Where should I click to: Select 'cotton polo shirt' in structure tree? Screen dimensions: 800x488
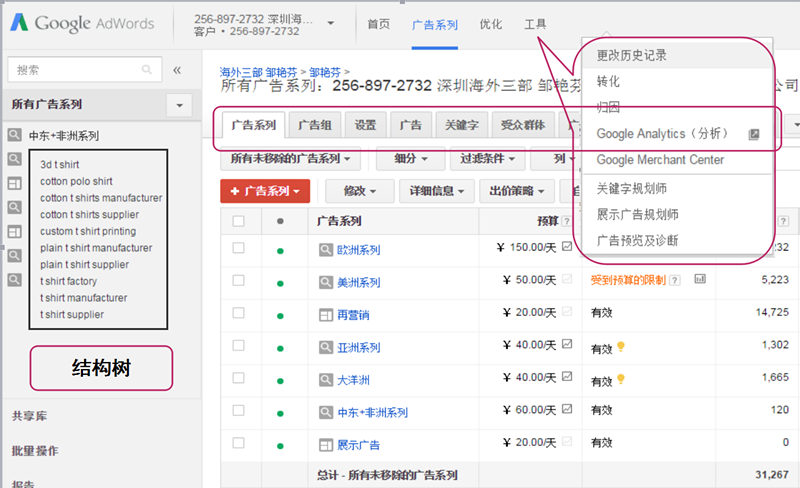[77, 181]
